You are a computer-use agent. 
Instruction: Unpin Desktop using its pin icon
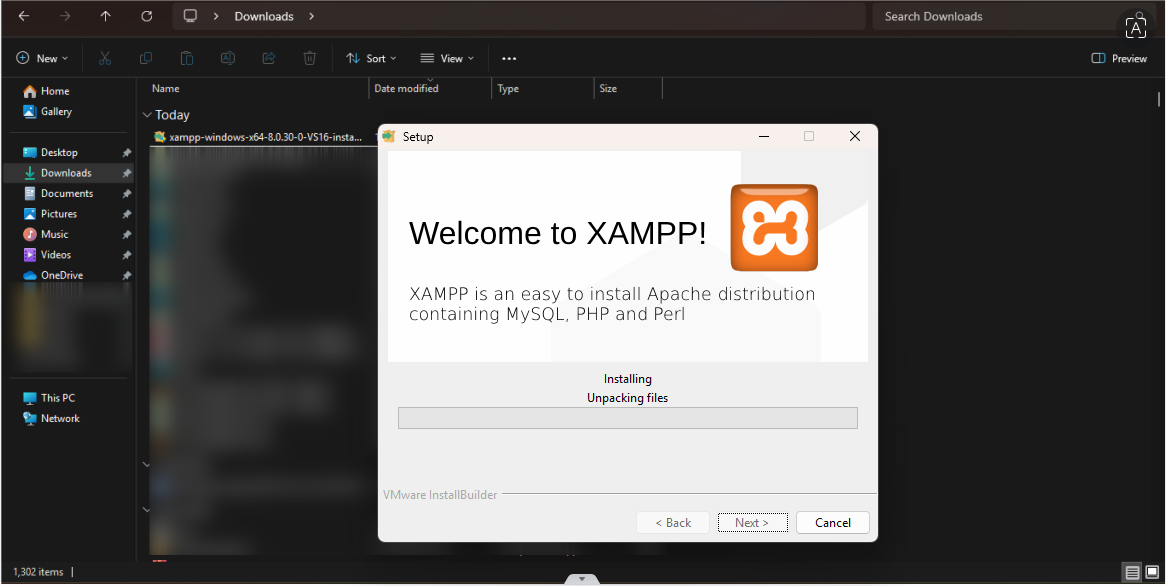126,152
